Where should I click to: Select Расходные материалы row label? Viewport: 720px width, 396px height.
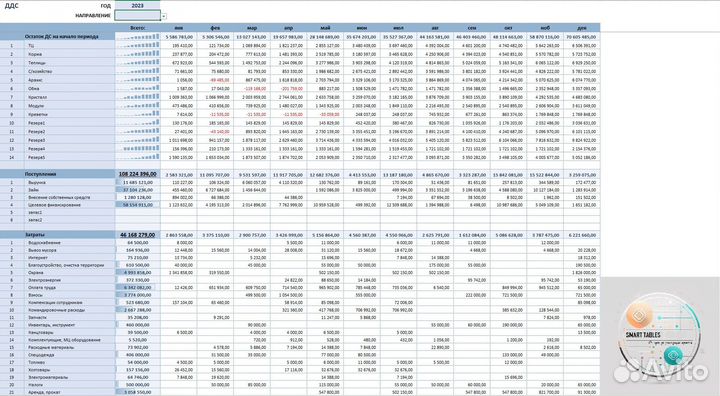(x=51, y=347)
